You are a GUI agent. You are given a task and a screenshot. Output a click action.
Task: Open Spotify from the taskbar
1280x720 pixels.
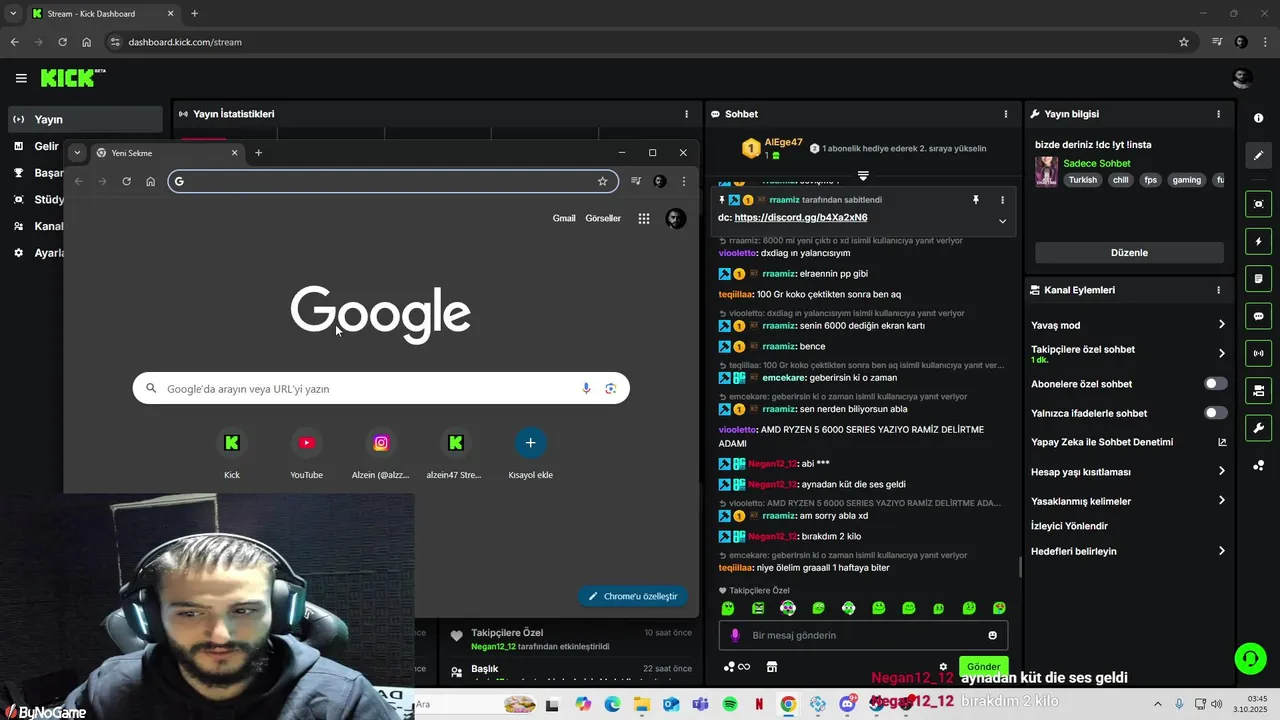point(729,704)
